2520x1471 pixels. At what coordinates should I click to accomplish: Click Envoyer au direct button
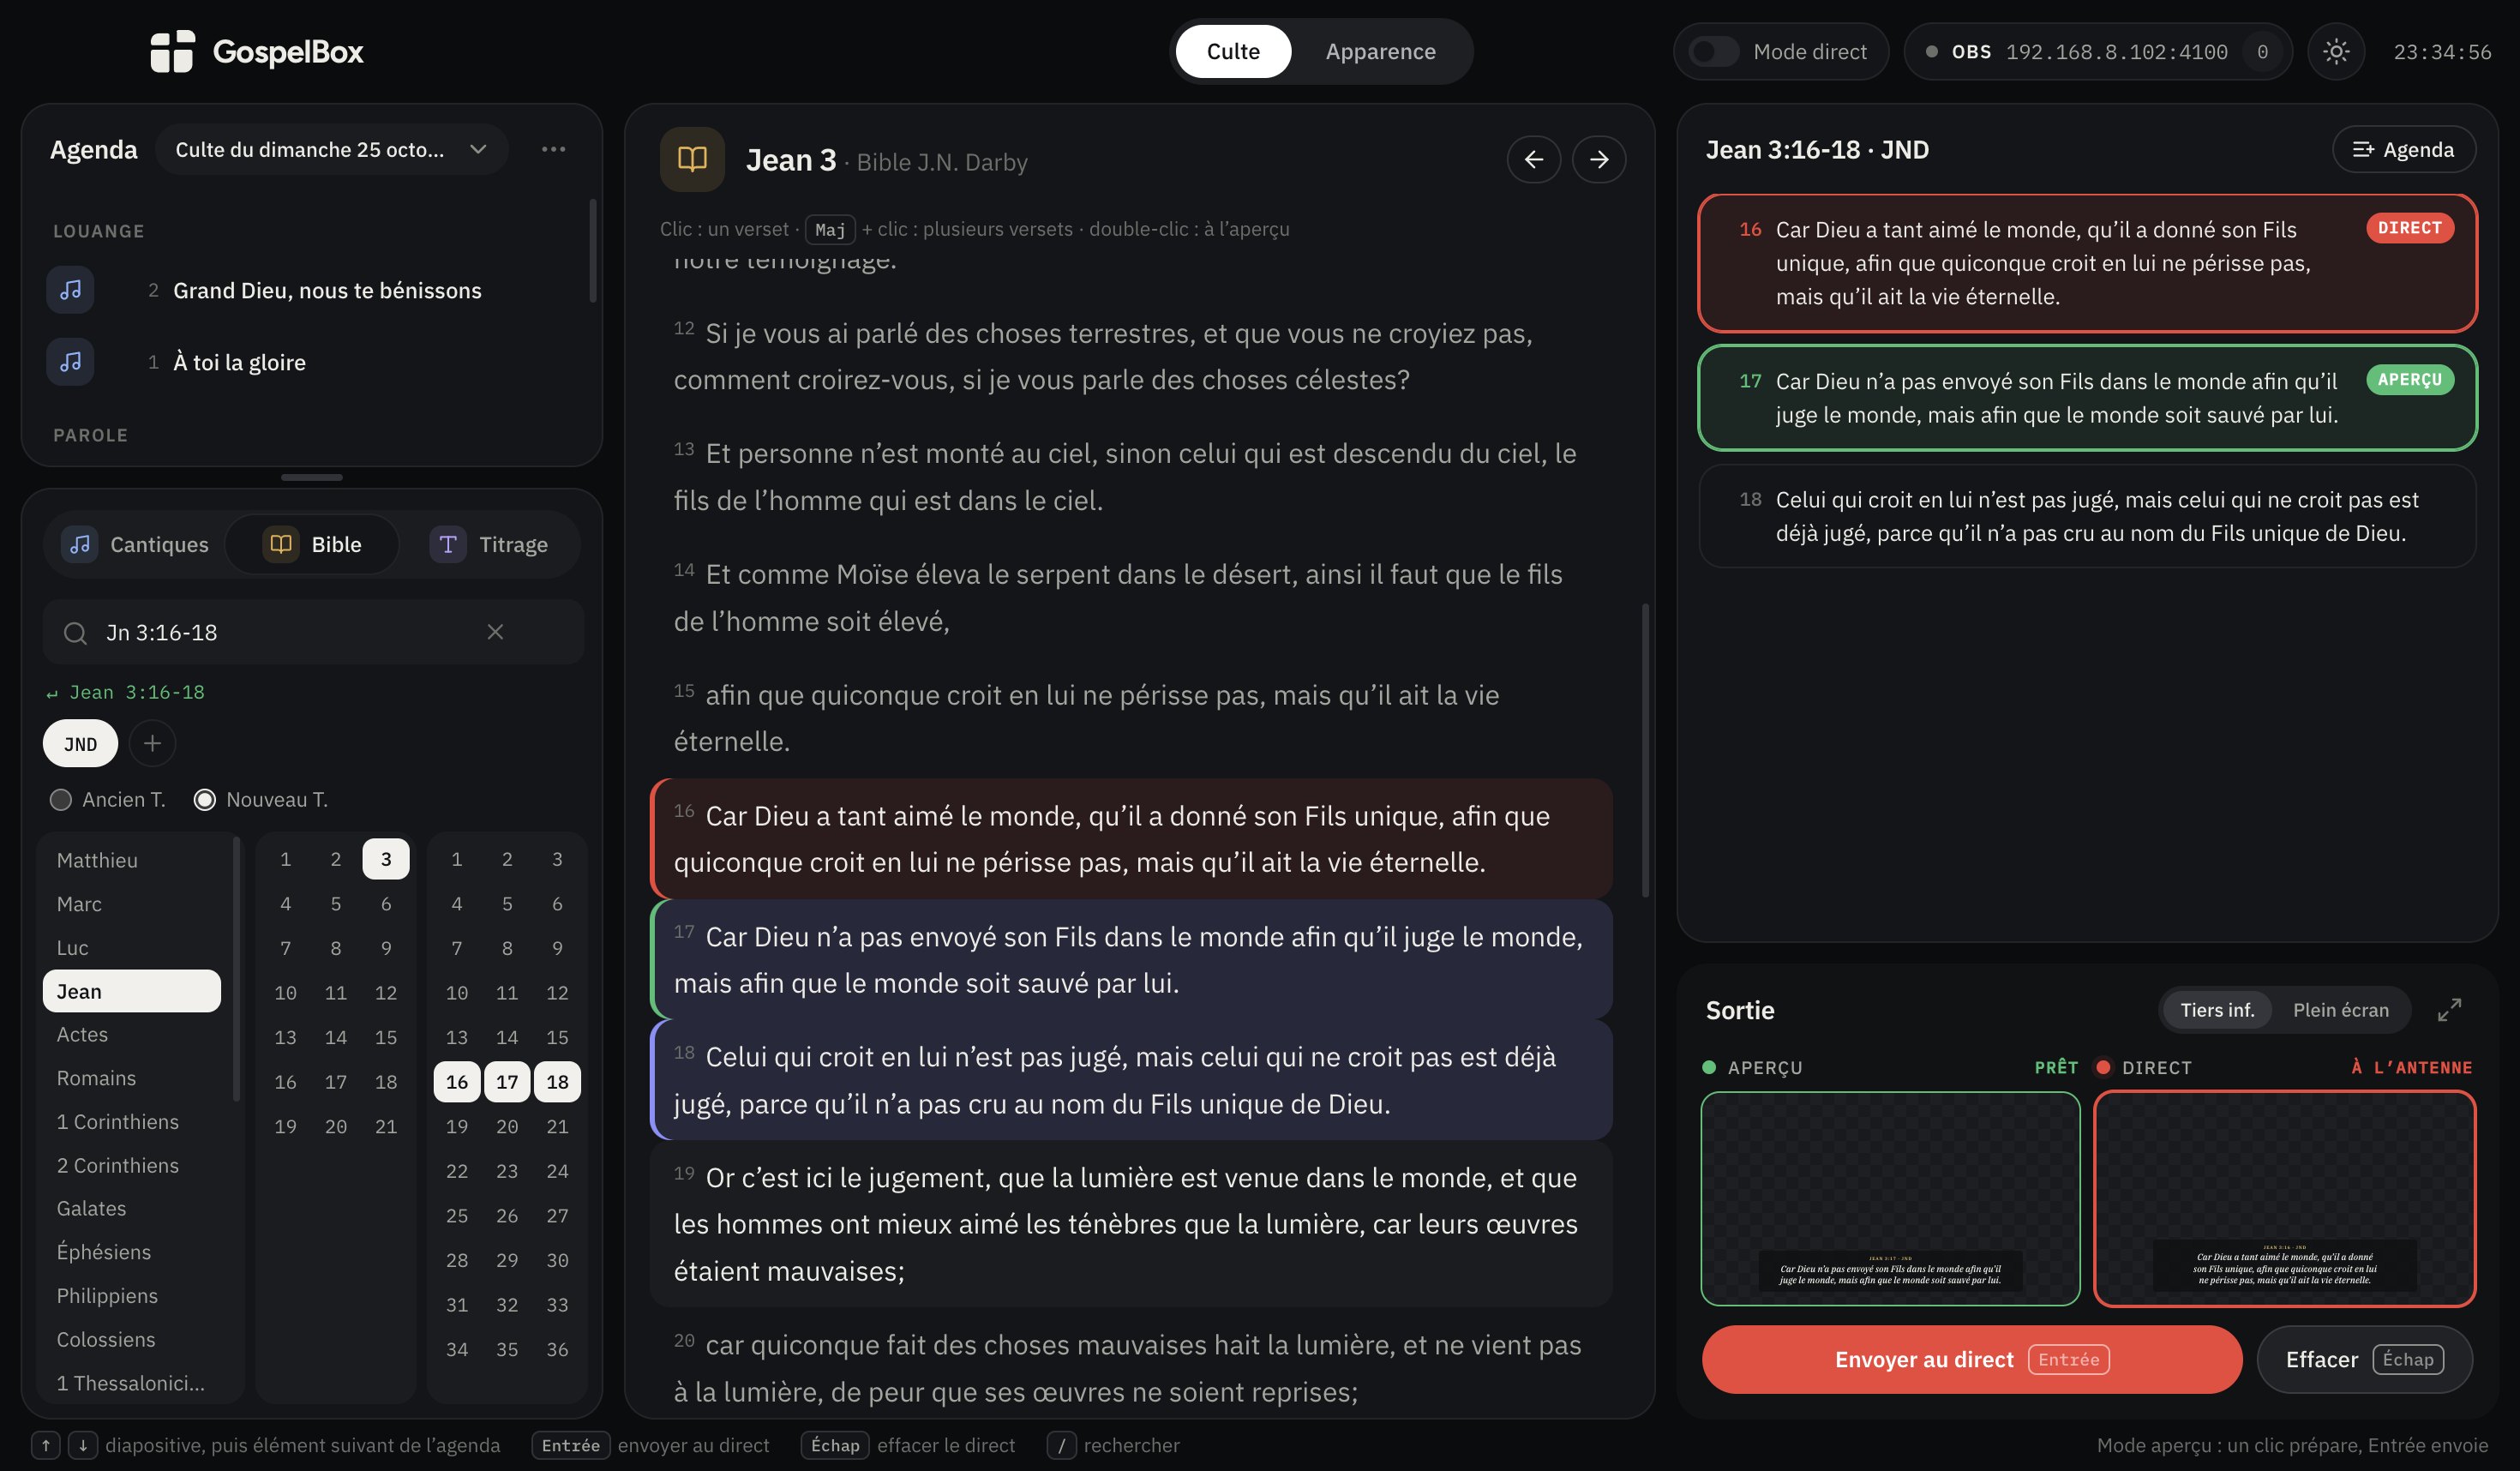click(x=1971, y=1359)
